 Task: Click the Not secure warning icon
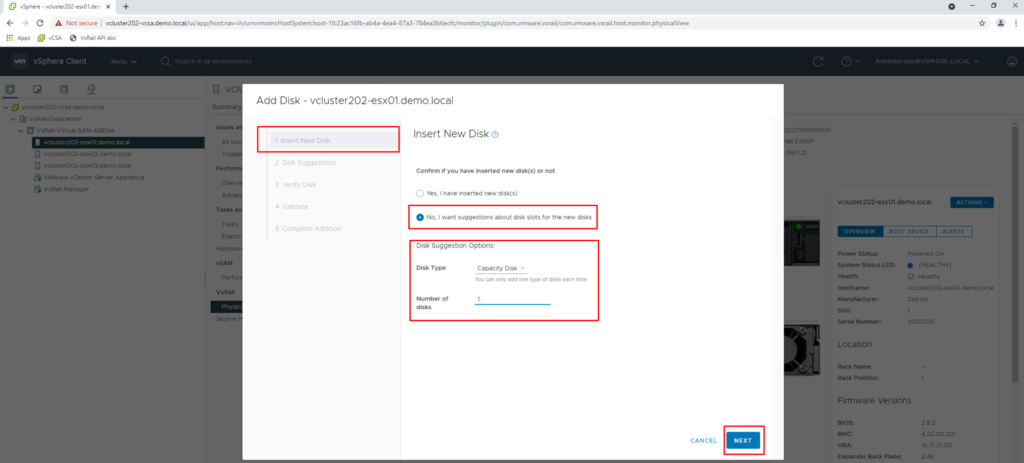59,22
